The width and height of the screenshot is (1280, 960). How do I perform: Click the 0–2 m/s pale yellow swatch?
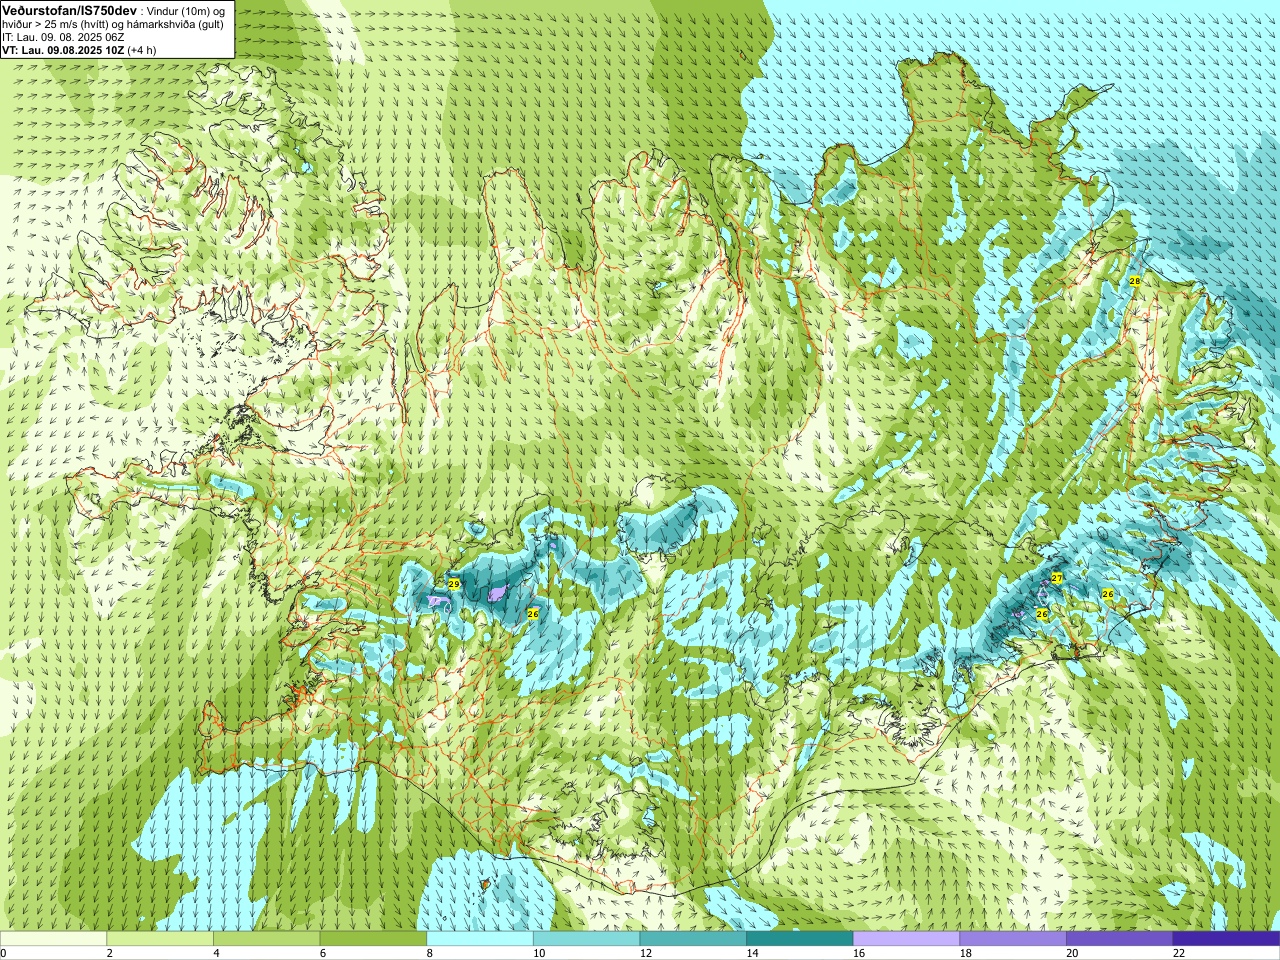(53, 938)
